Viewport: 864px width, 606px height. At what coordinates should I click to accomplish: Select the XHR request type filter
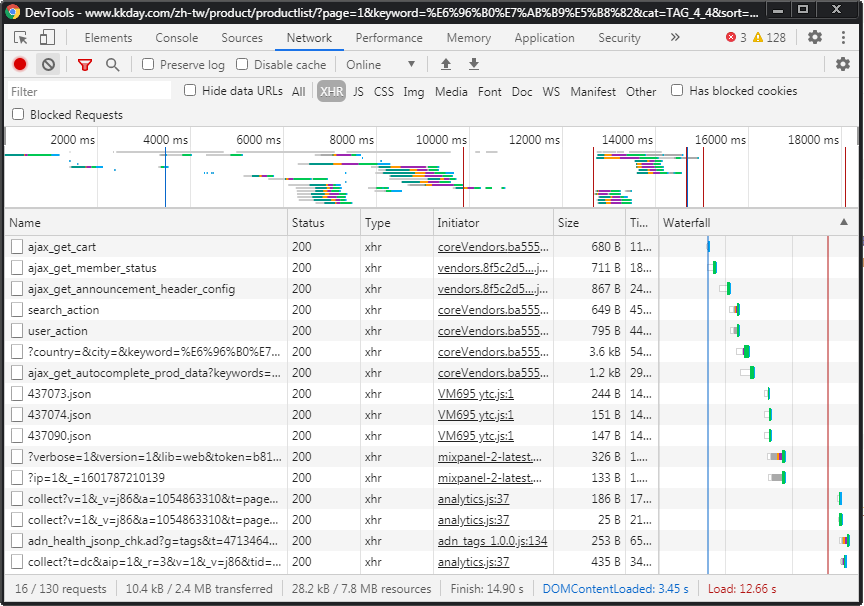click(331, 91)
